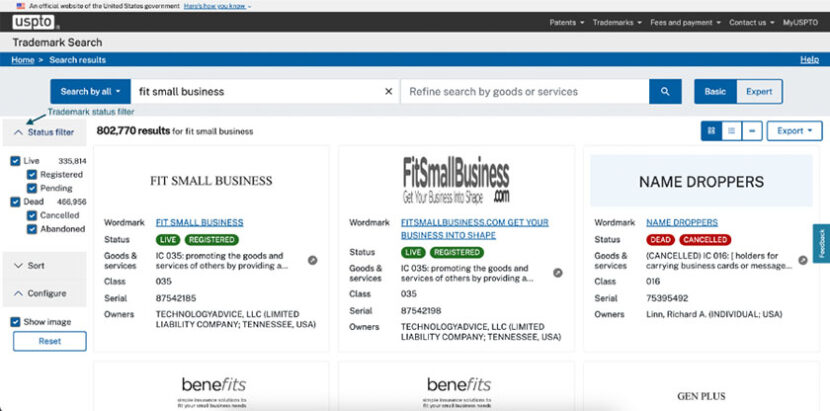Switch to compact view icon
This screenshot has width=830, height=411.
click(752, 131)
